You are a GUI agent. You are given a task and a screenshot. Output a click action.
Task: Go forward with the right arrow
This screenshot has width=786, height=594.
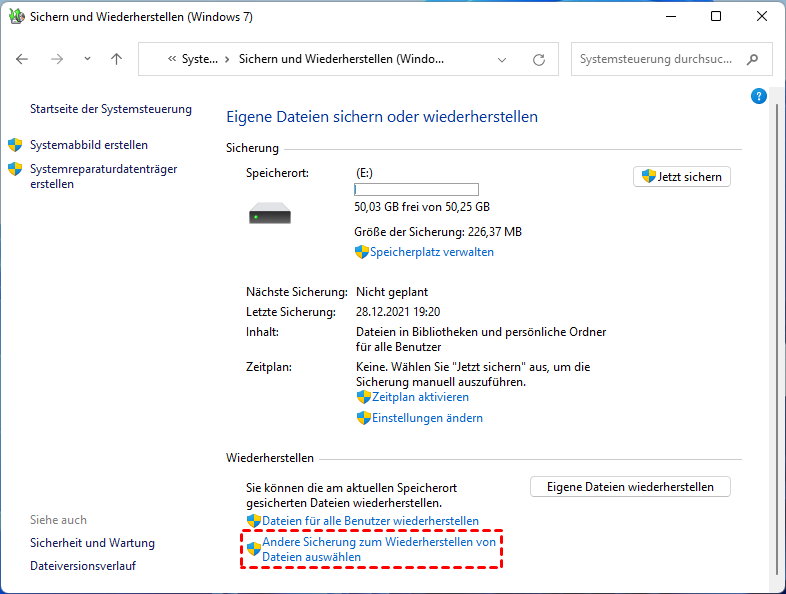pyautogui.click(x=57, y=59)
